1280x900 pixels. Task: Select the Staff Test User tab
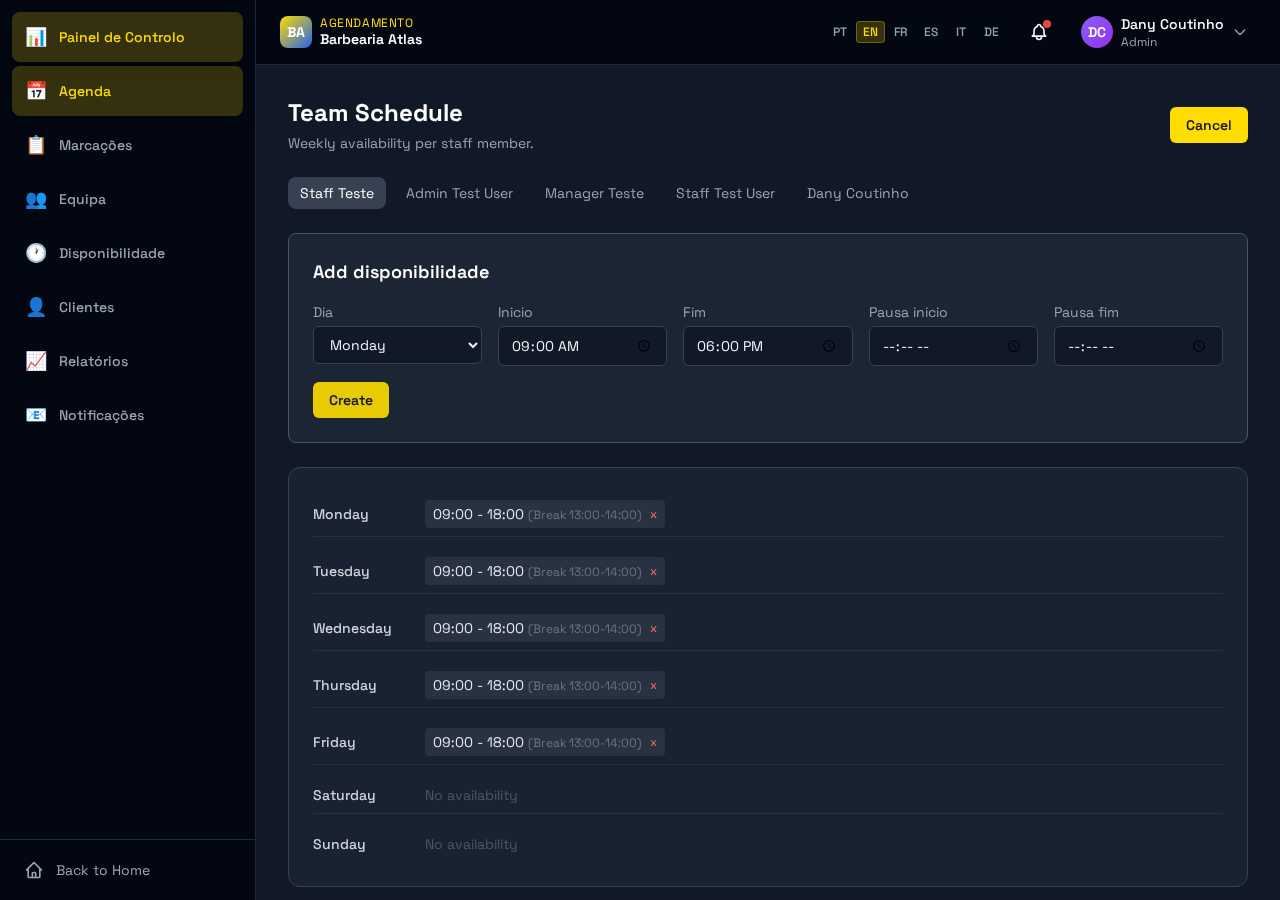(x=725, y=193)
